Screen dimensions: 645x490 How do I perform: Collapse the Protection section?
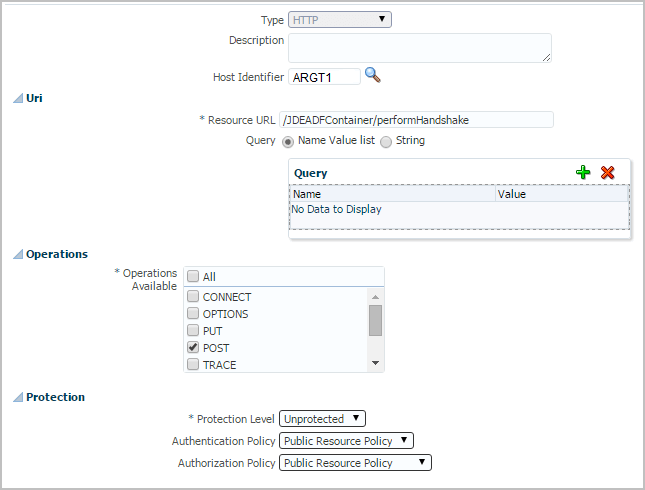tap(17, 397)
